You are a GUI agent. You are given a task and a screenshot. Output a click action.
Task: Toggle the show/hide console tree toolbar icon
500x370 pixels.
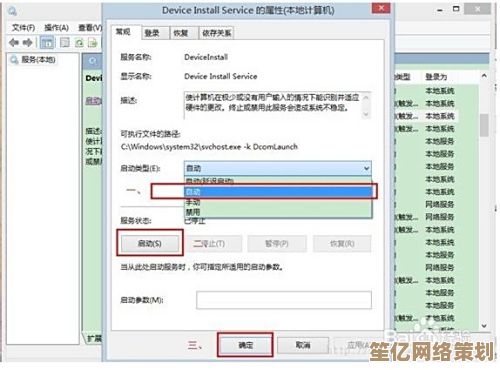pos(47,42)
